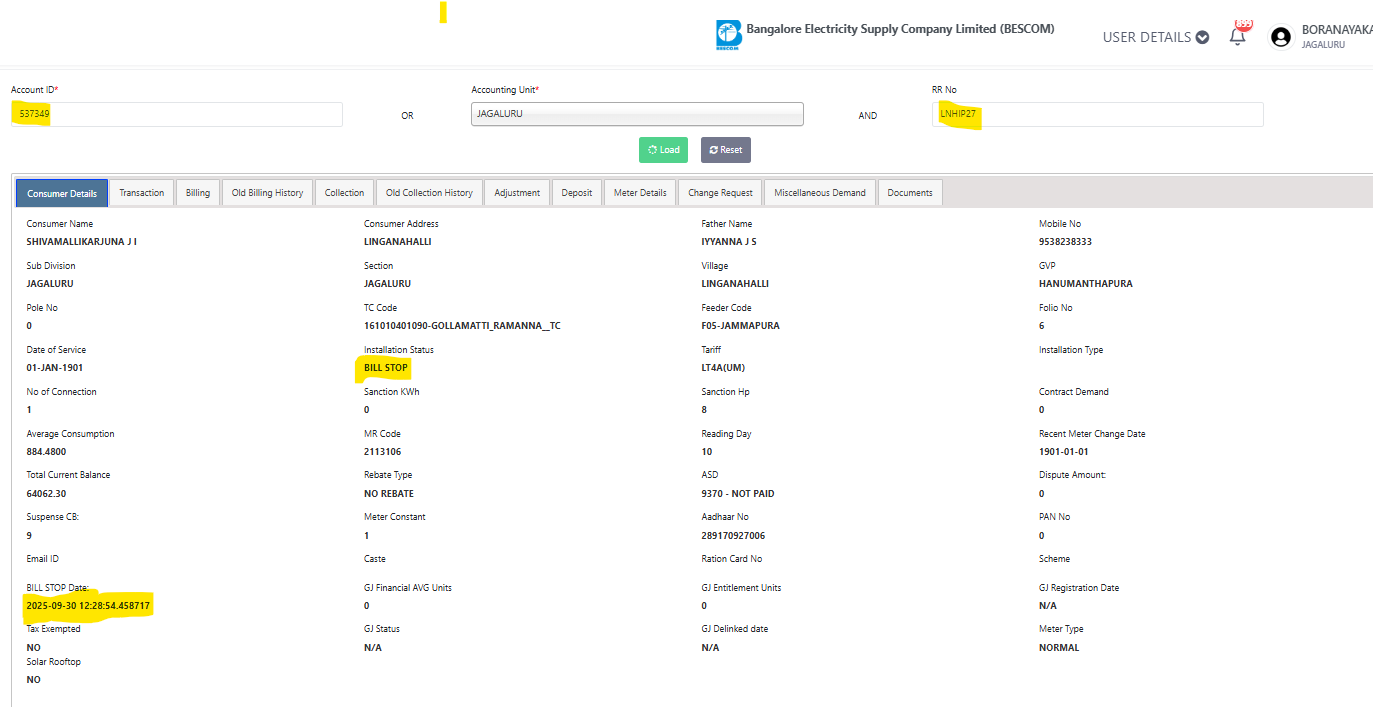The height and width of the screenshot is (707, 1373).
Task: Click BILL STOP date 2025-09-30 timestamp
Action: point(88,606)
